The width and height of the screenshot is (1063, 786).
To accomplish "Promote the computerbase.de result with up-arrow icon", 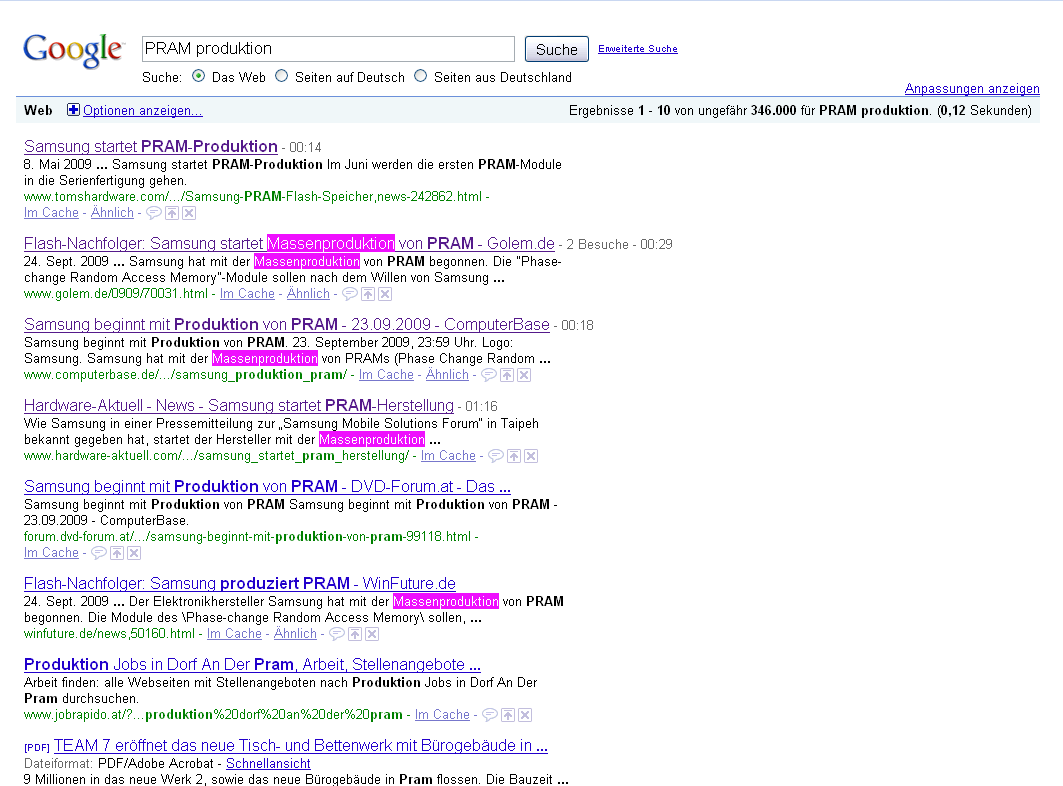I will (x=507, y=375).
